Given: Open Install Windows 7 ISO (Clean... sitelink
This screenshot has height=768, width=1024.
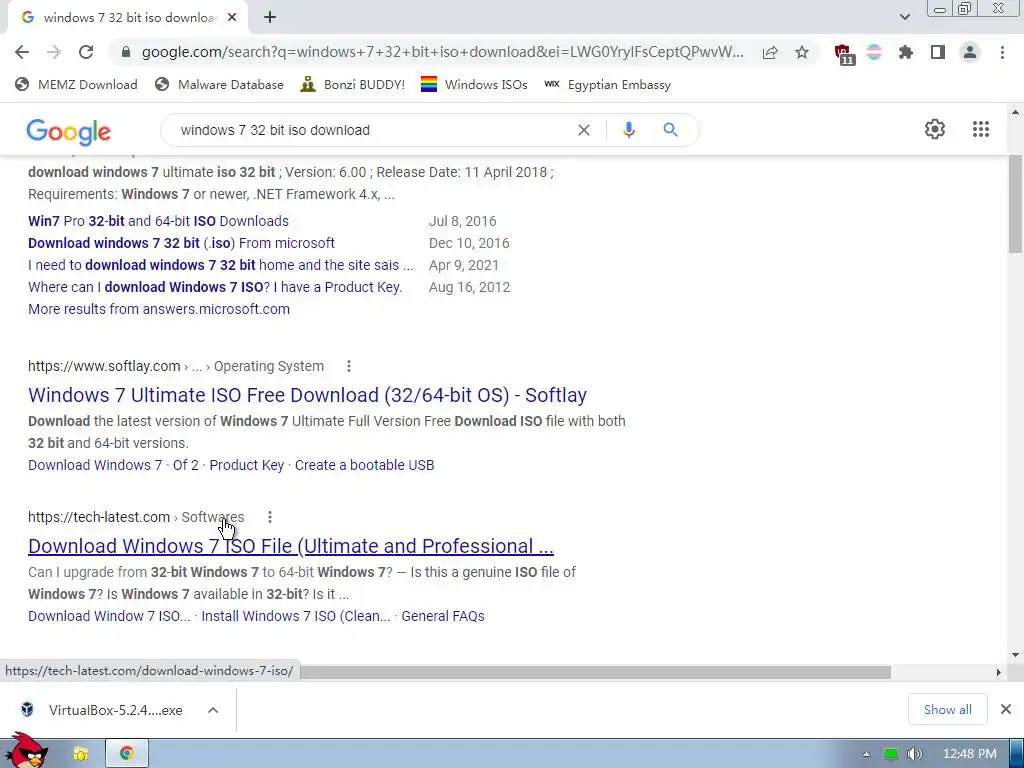Looking at the screenshot, I should click(295, 616).
